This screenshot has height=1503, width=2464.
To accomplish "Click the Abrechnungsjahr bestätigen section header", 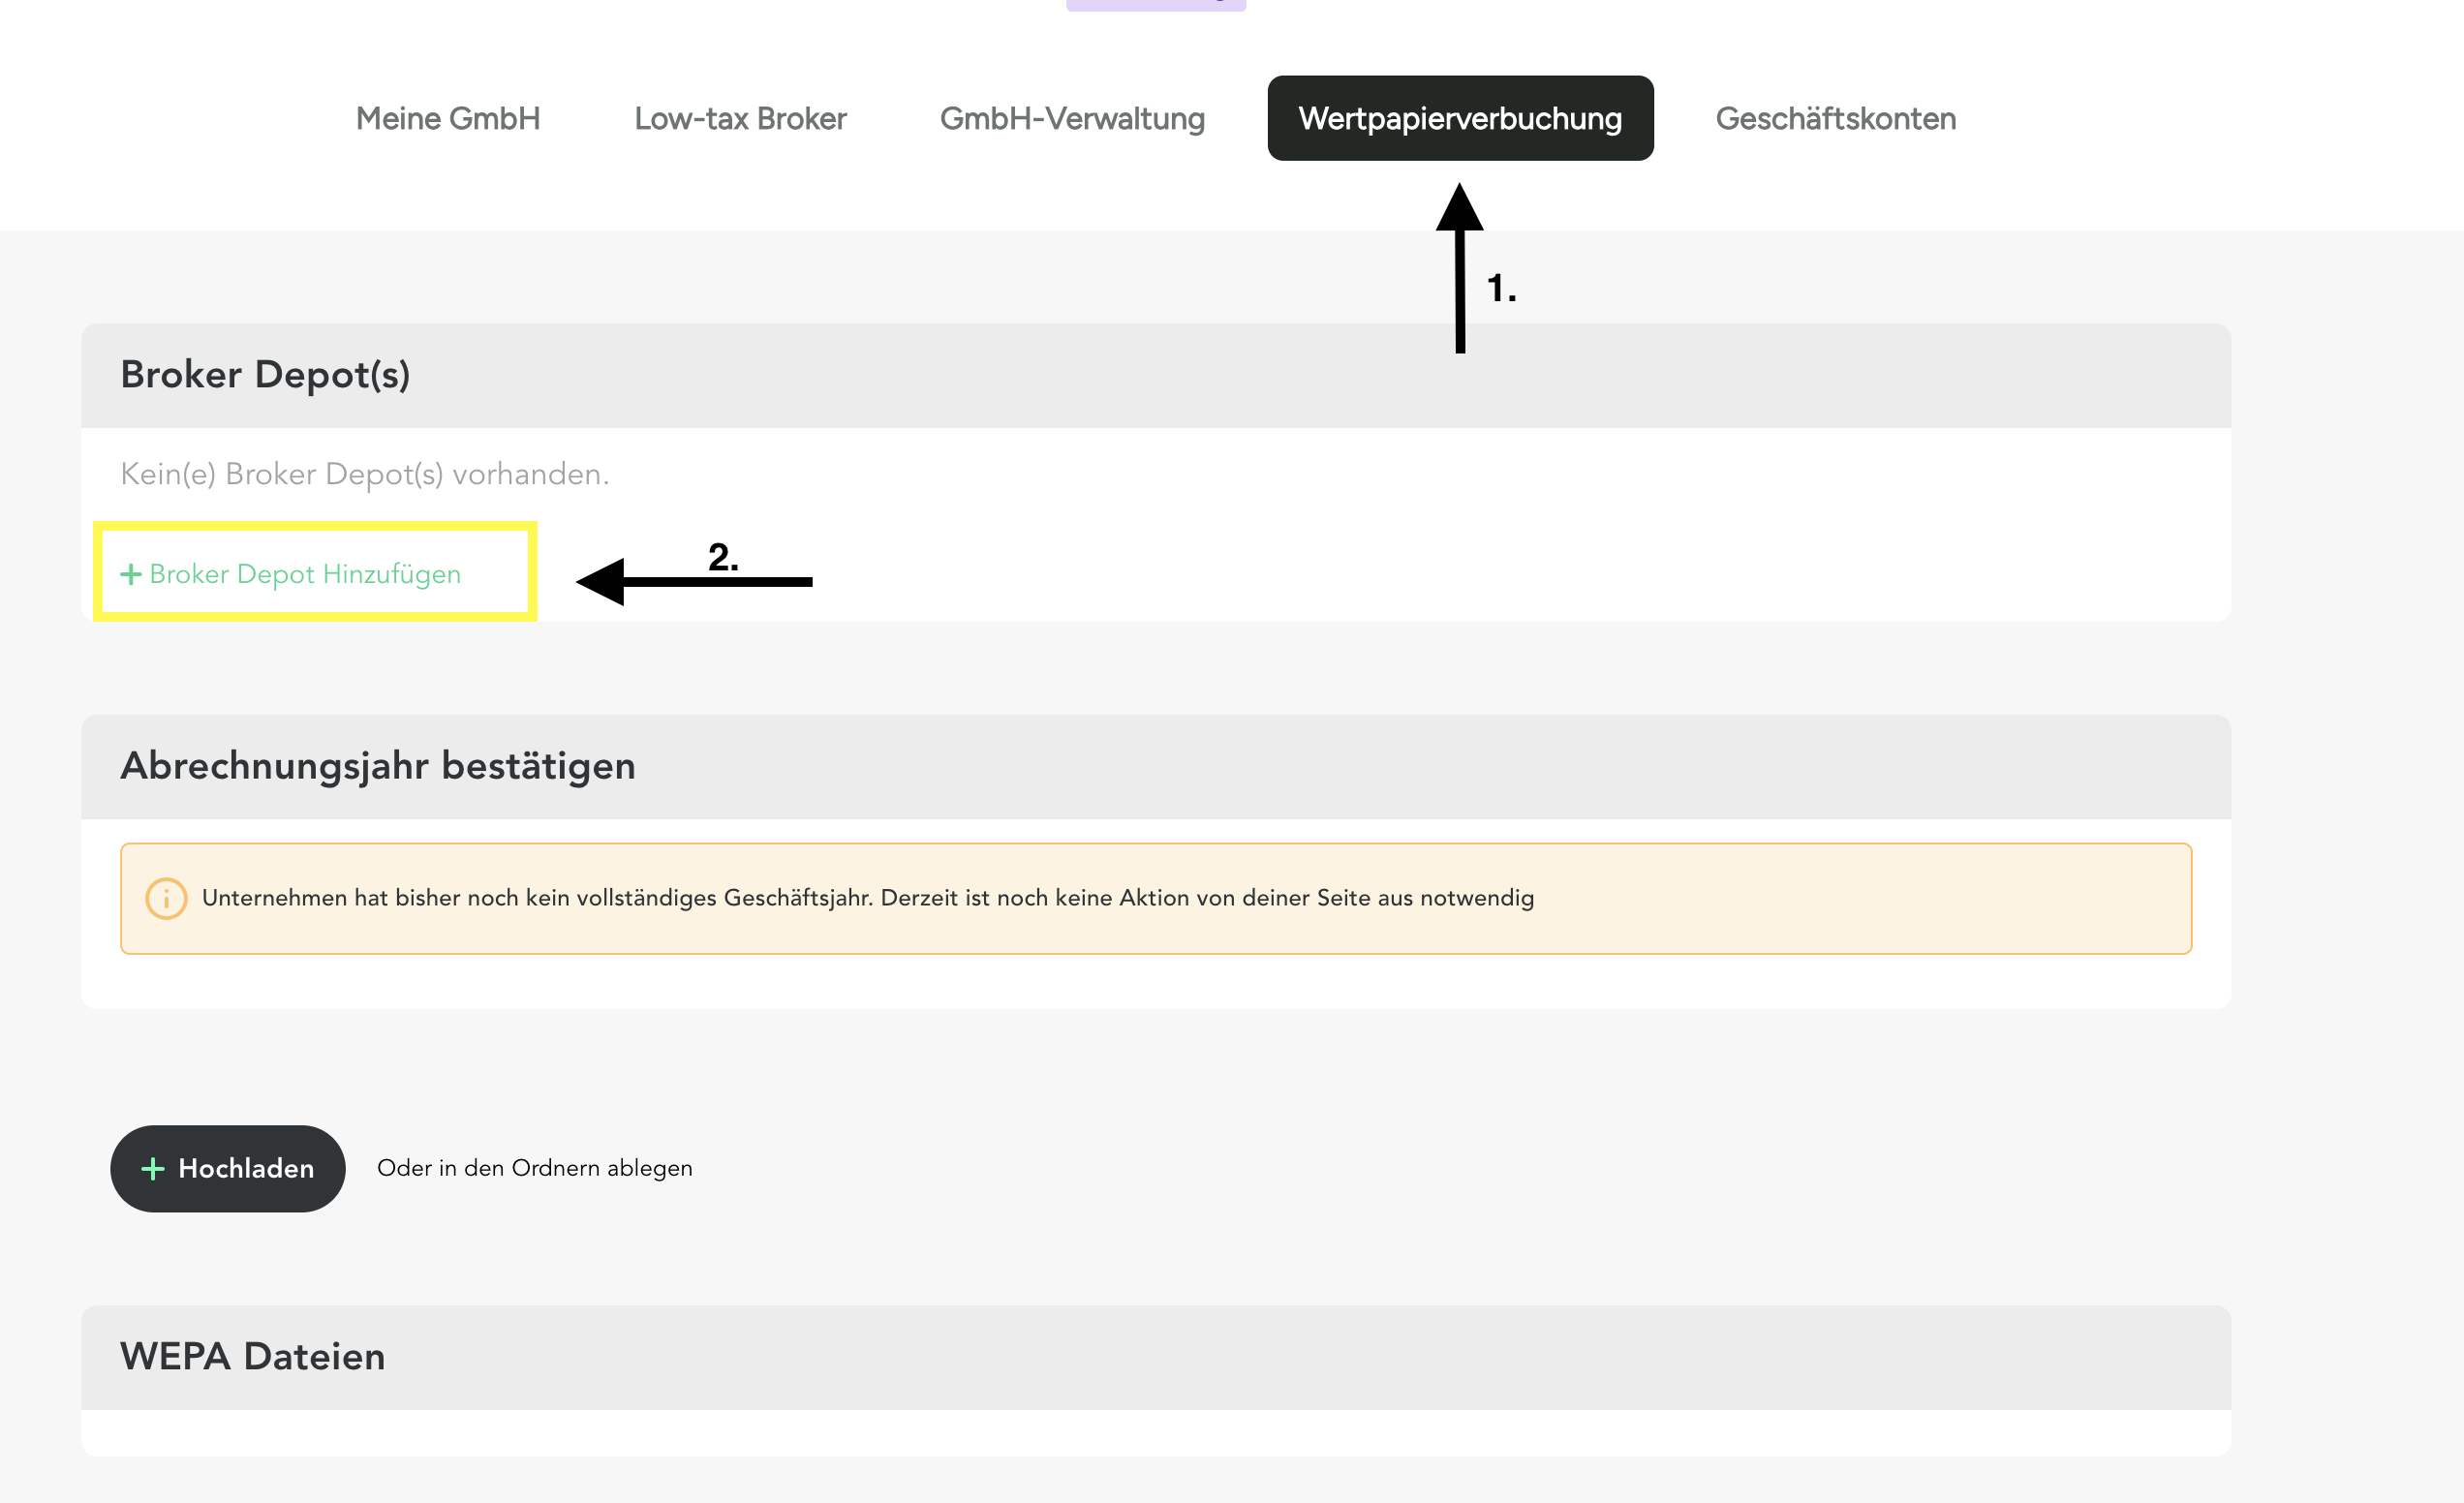I will 378,766.
